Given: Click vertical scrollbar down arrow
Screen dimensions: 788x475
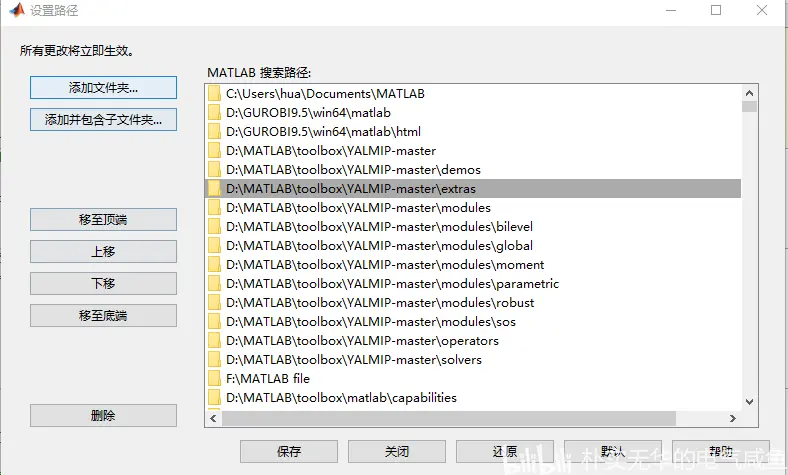Looking at the screenshot, I should tap(749, 402).
